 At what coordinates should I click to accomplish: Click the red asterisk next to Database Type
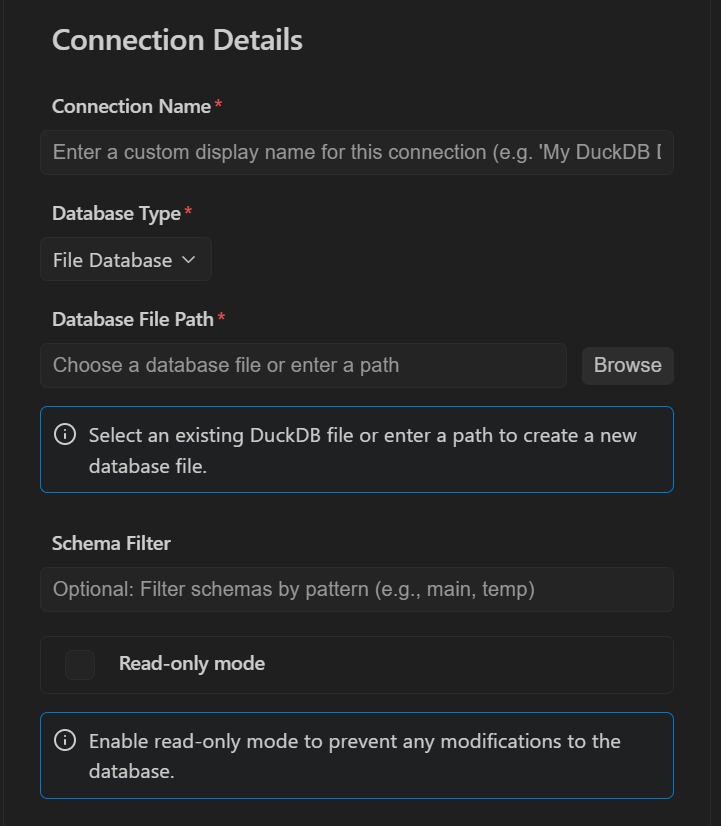pyautogui.click(x=188, y=211)
